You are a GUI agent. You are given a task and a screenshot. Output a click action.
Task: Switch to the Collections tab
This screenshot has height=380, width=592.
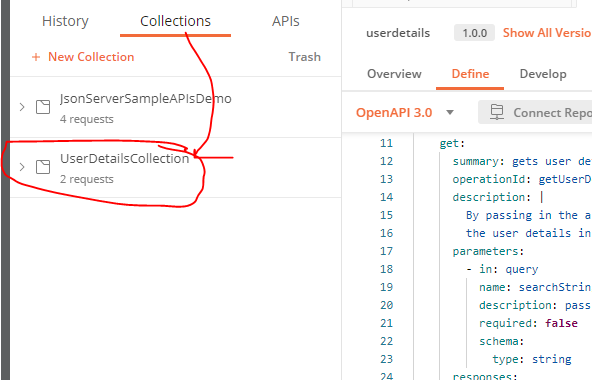(x=175, y=21)
